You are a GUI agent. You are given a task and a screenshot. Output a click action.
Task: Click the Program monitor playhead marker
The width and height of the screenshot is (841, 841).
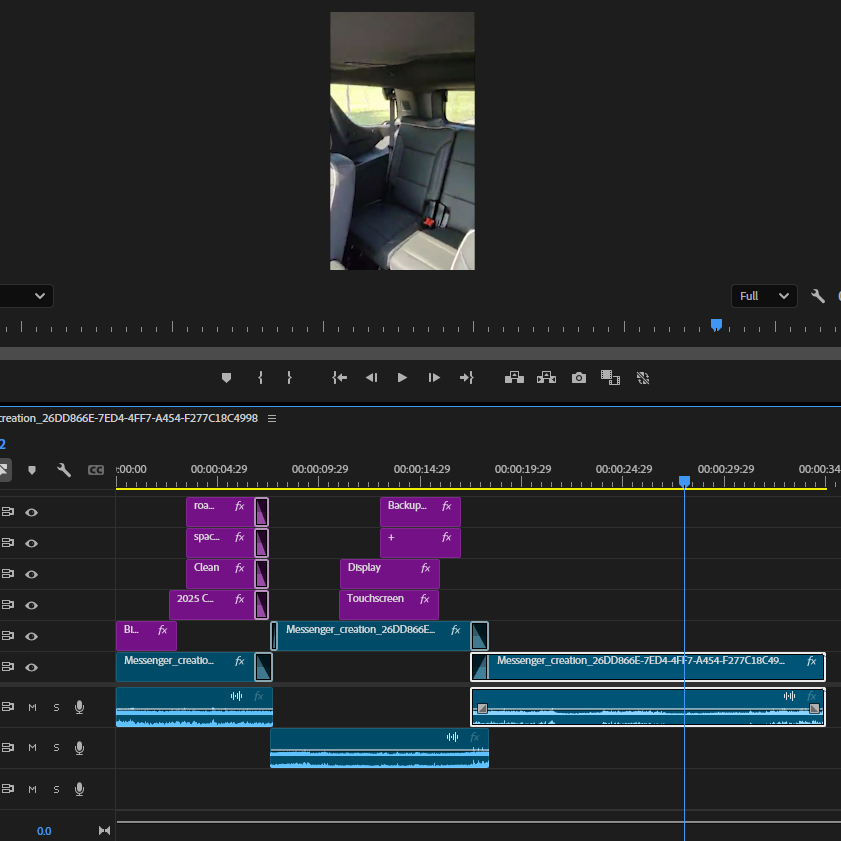pos(716,324)
